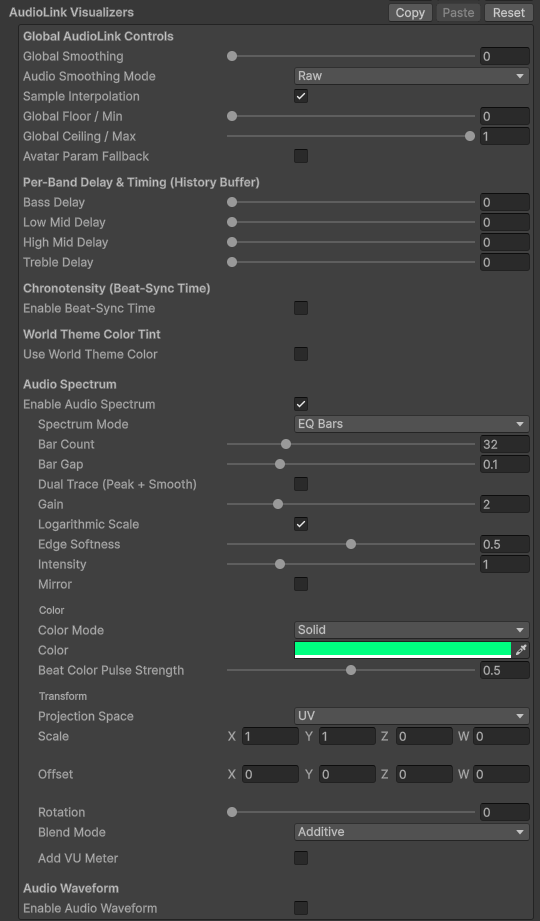Toggle the Sample Interpolation checkbox
The height and width of the screenshot is (921, 540).
[301, 96]
